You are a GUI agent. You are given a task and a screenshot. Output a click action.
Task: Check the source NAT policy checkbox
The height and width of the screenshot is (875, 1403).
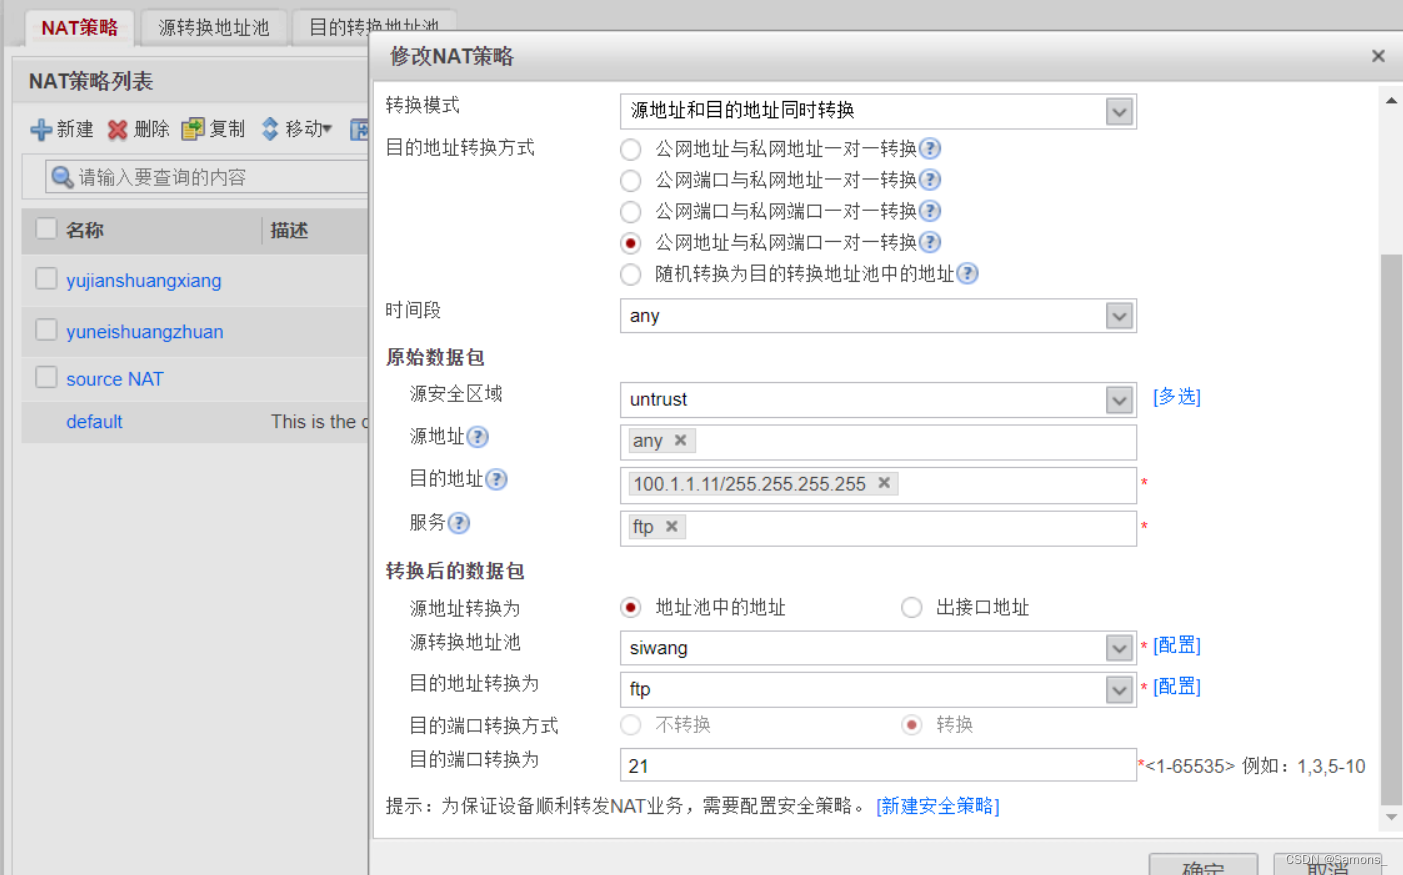(46, 377)
